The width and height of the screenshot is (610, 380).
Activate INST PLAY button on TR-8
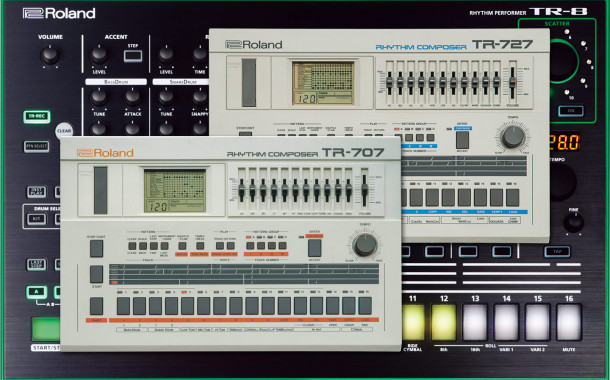pyautogui.click(x=37, y=192)
